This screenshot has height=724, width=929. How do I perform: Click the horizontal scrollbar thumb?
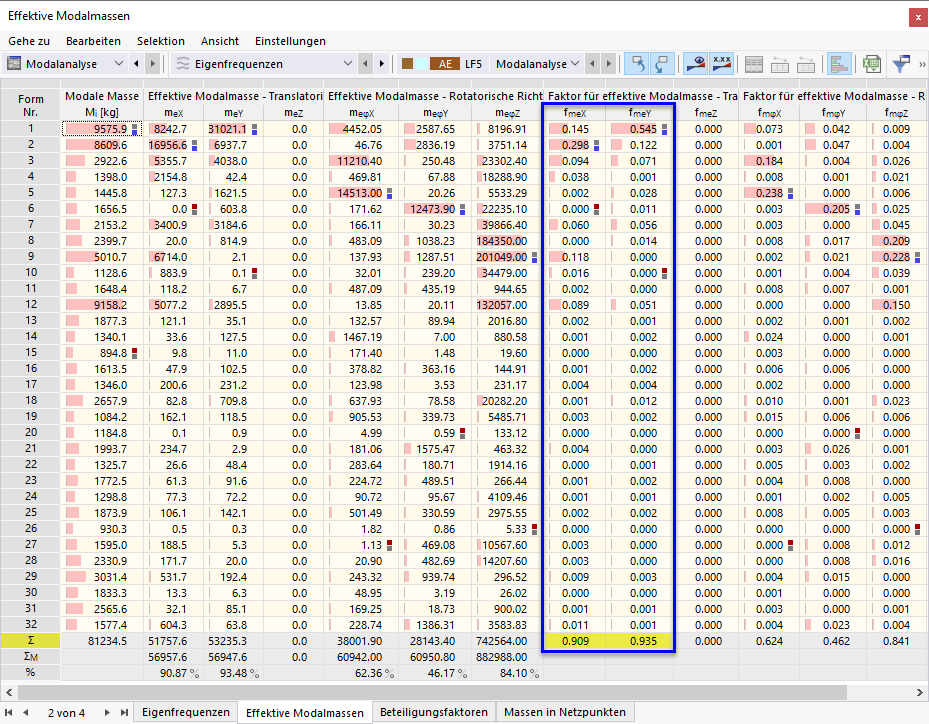pyautogui.click(x=432, y=692)
